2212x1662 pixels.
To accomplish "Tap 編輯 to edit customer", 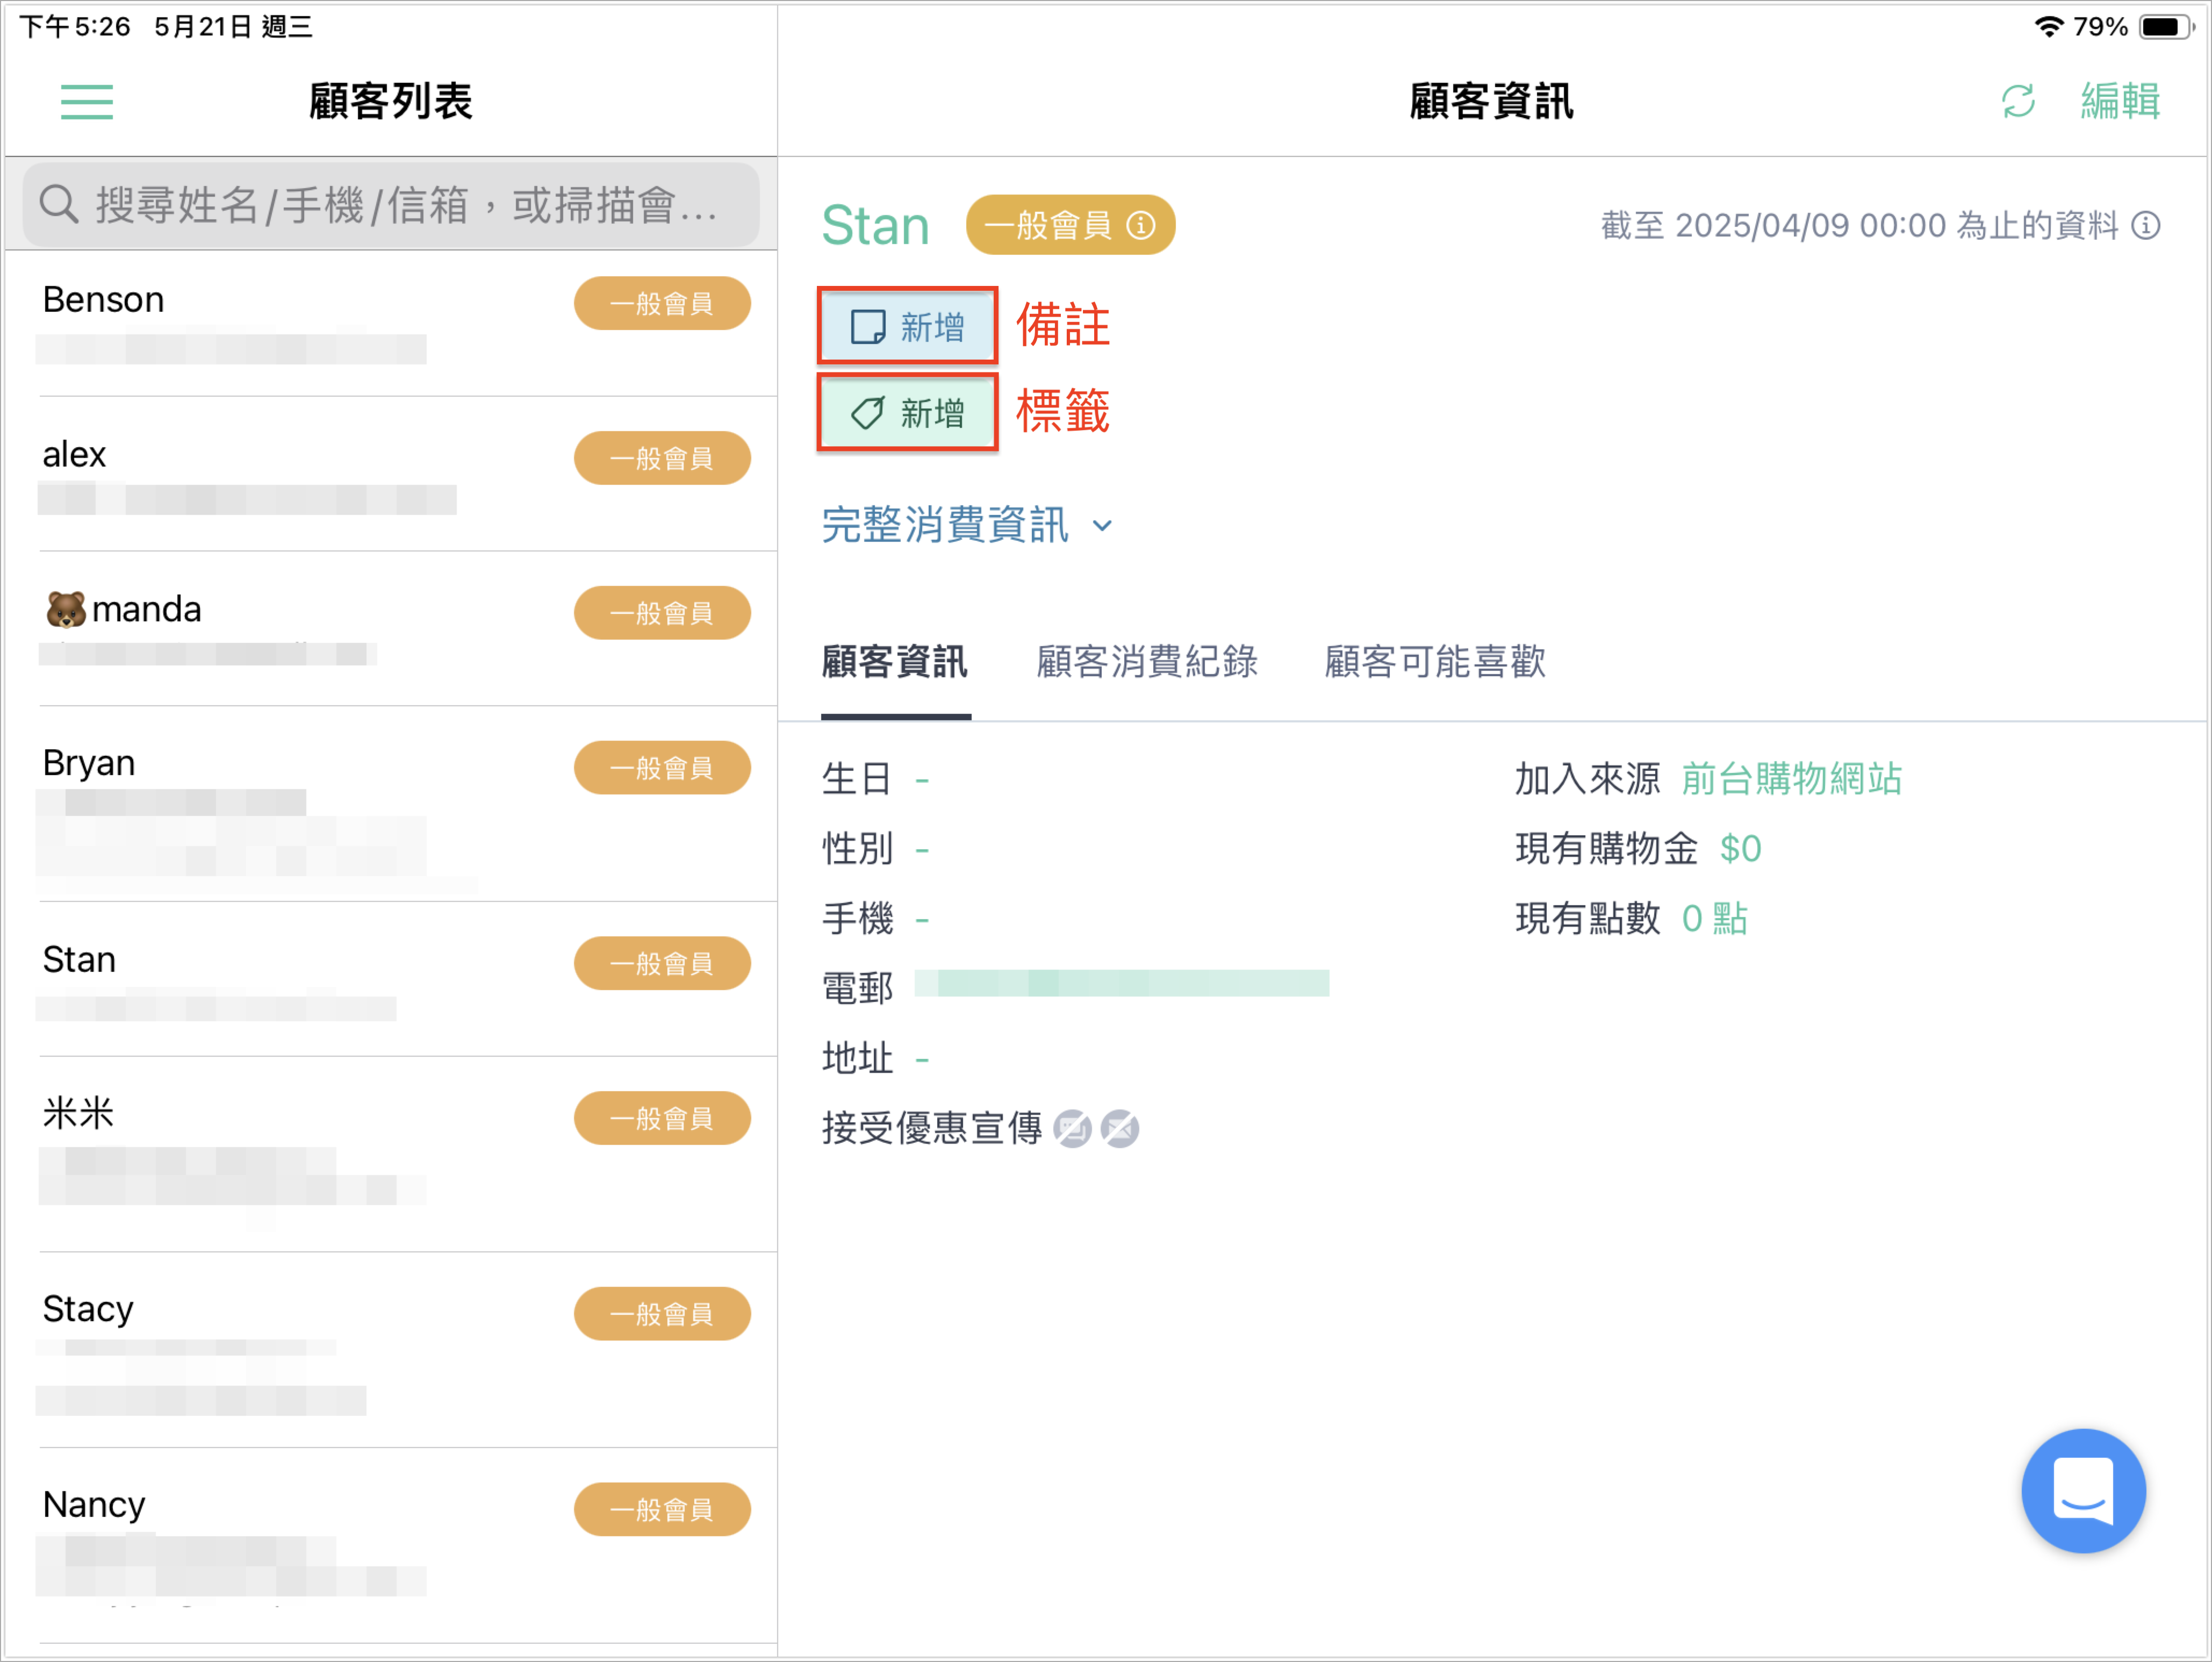I will tap(2120, 101).
